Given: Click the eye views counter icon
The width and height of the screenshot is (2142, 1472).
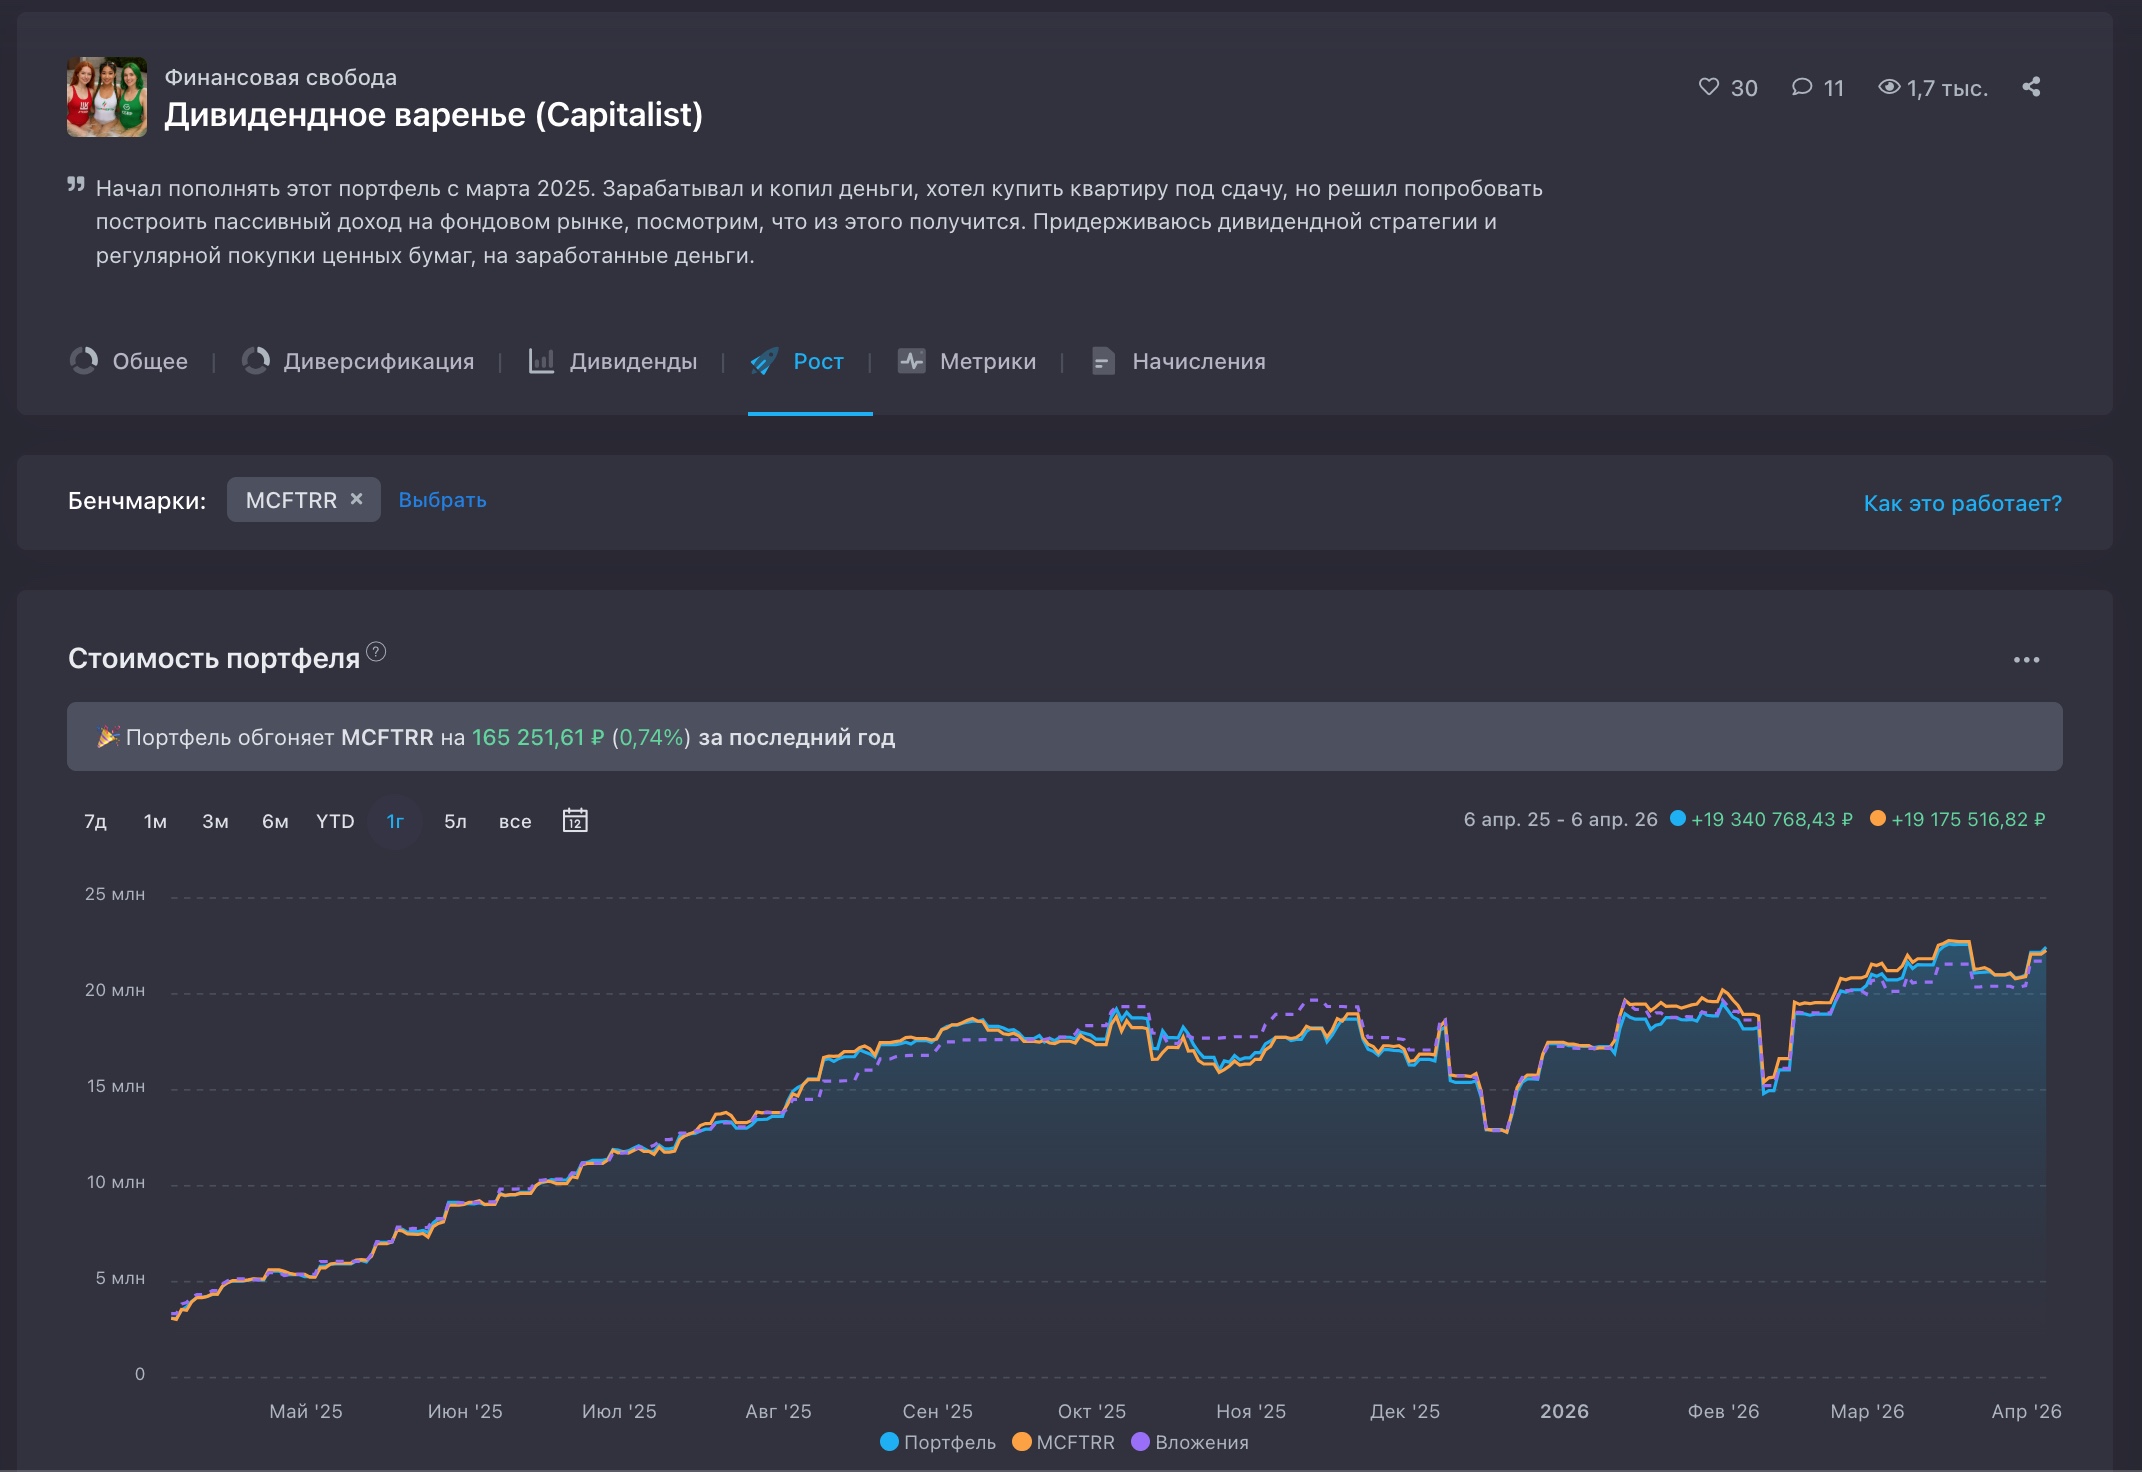Looking at the screenshot, I should 1888,87.
